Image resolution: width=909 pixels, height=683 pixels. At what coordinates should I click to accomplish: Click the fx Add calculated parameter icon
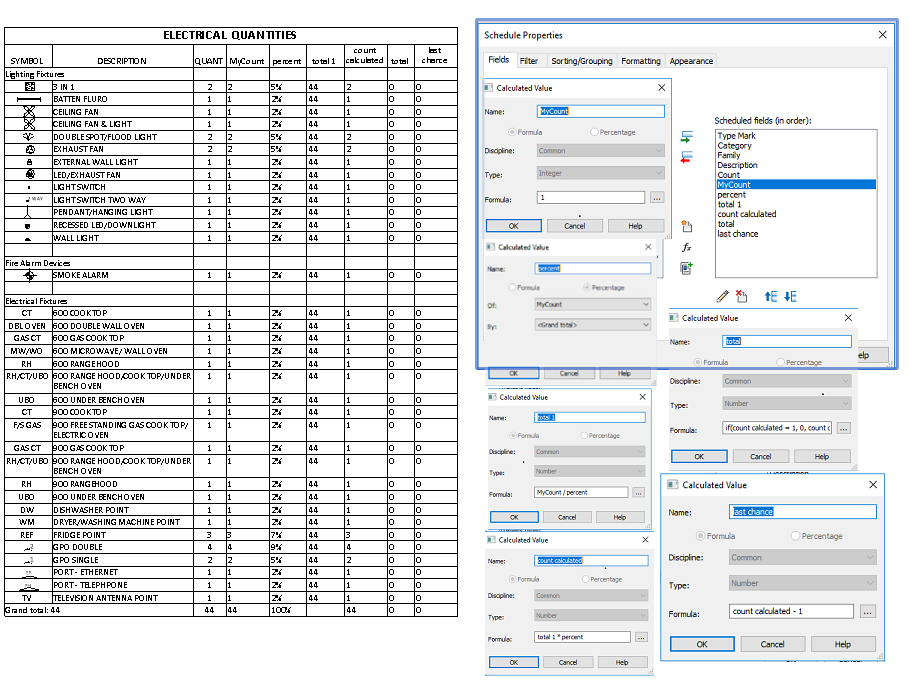(x=686, y=248)
